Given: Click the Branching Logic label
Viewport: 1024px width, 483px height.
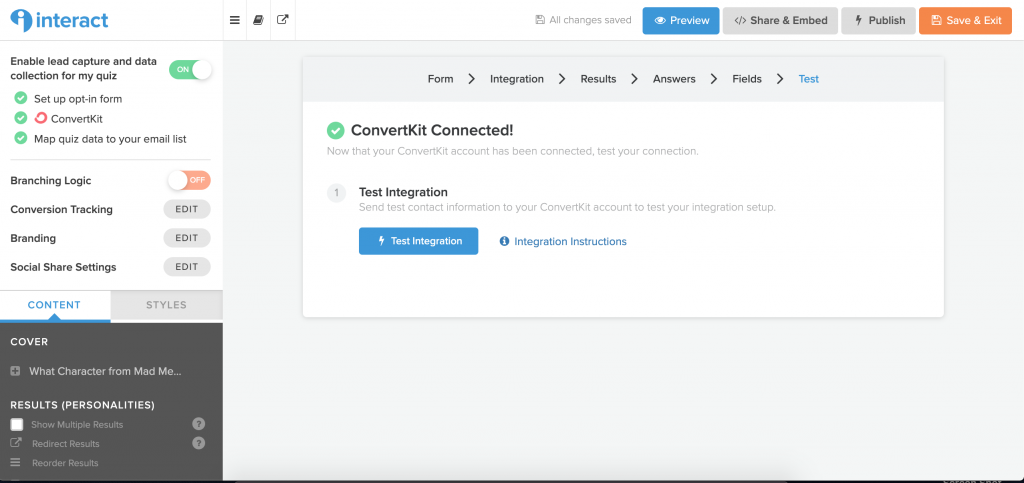Looking at the screenshot, I should [51, 181].
